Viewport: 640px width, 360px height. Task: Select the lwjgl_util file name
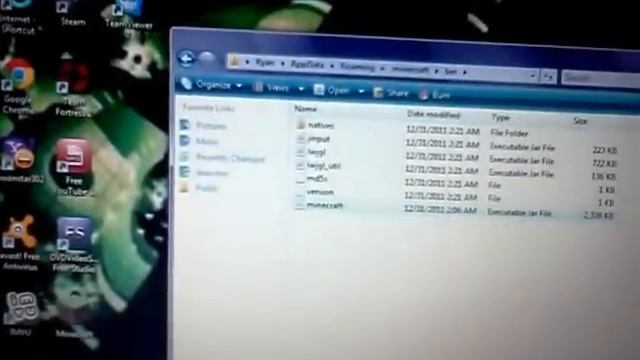[324, 166]
